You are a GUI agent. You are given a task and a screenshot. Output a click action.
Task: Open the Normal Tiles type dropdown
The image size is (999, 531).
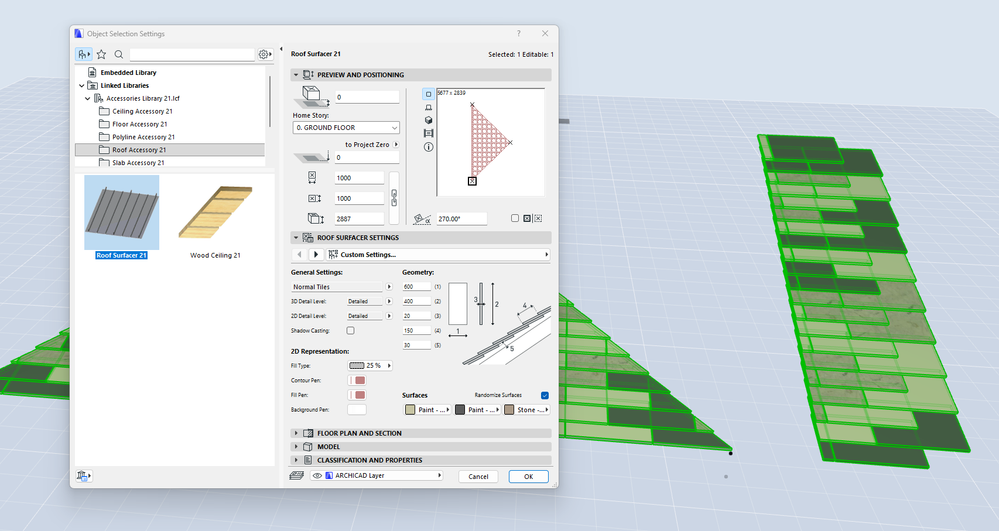[389, 287]
